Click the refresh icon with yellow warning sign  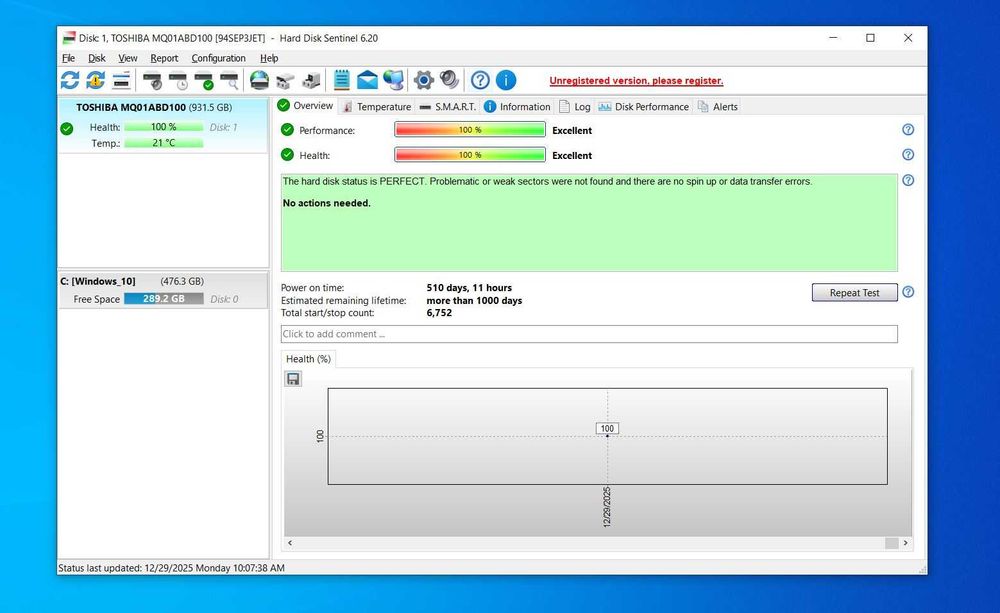(x=96, y=80)
